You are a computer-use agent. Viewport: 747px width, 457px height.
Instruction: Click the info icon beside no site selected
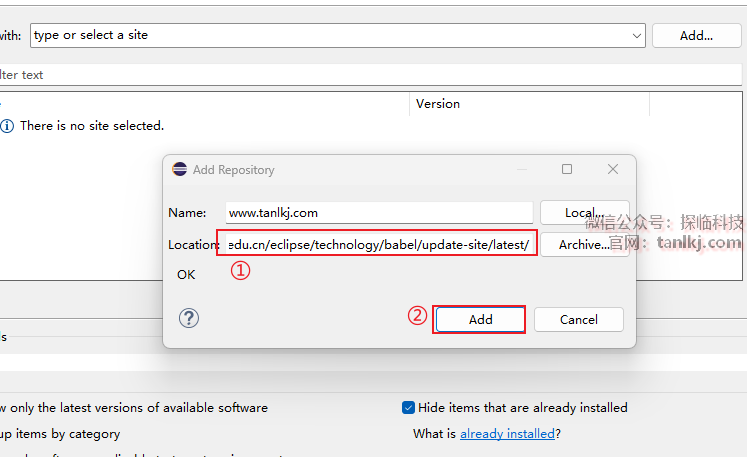[7, 126]
